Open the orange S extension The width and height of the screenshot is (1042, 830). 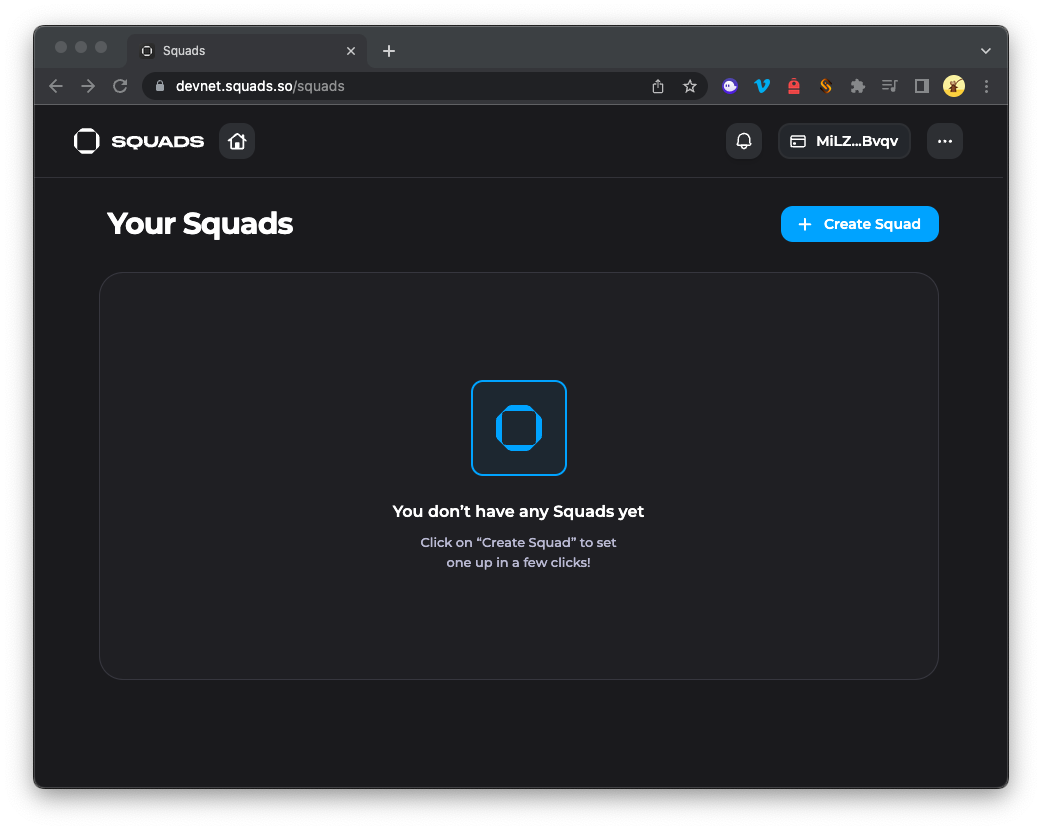coord(826,86)
